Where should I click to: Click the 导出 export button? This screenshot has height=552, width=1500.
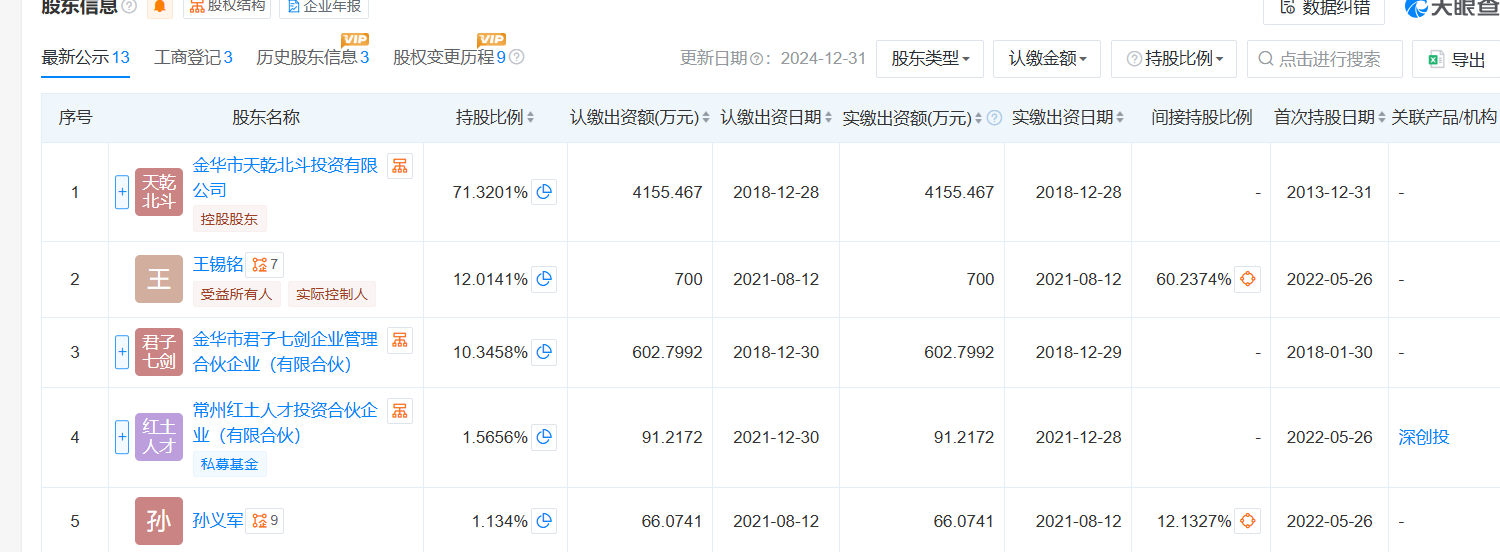pyautogui.click(x=1457, y=60)
